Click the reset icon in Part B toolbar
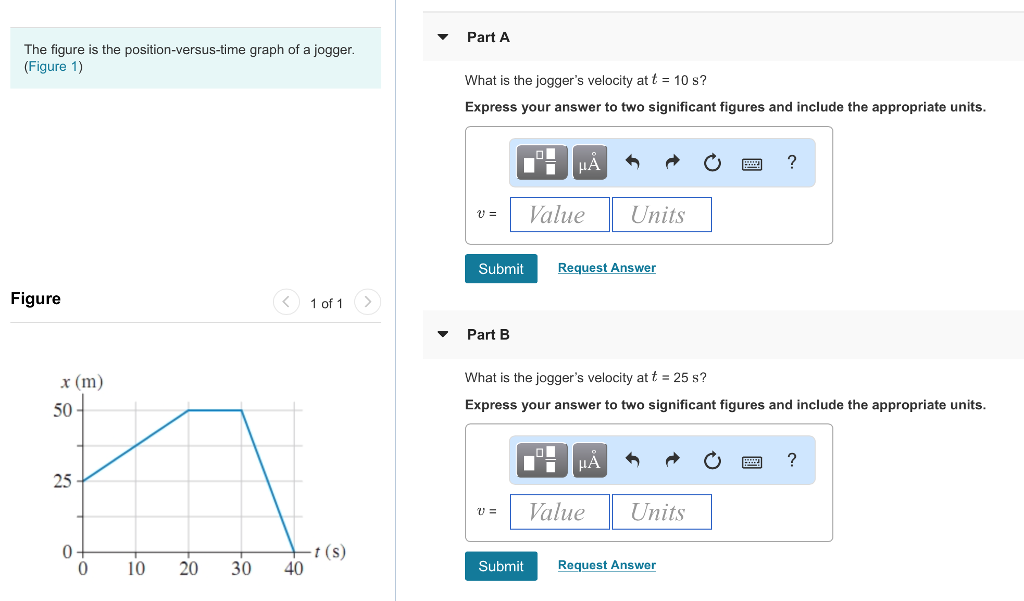 (x=712, y=460)
